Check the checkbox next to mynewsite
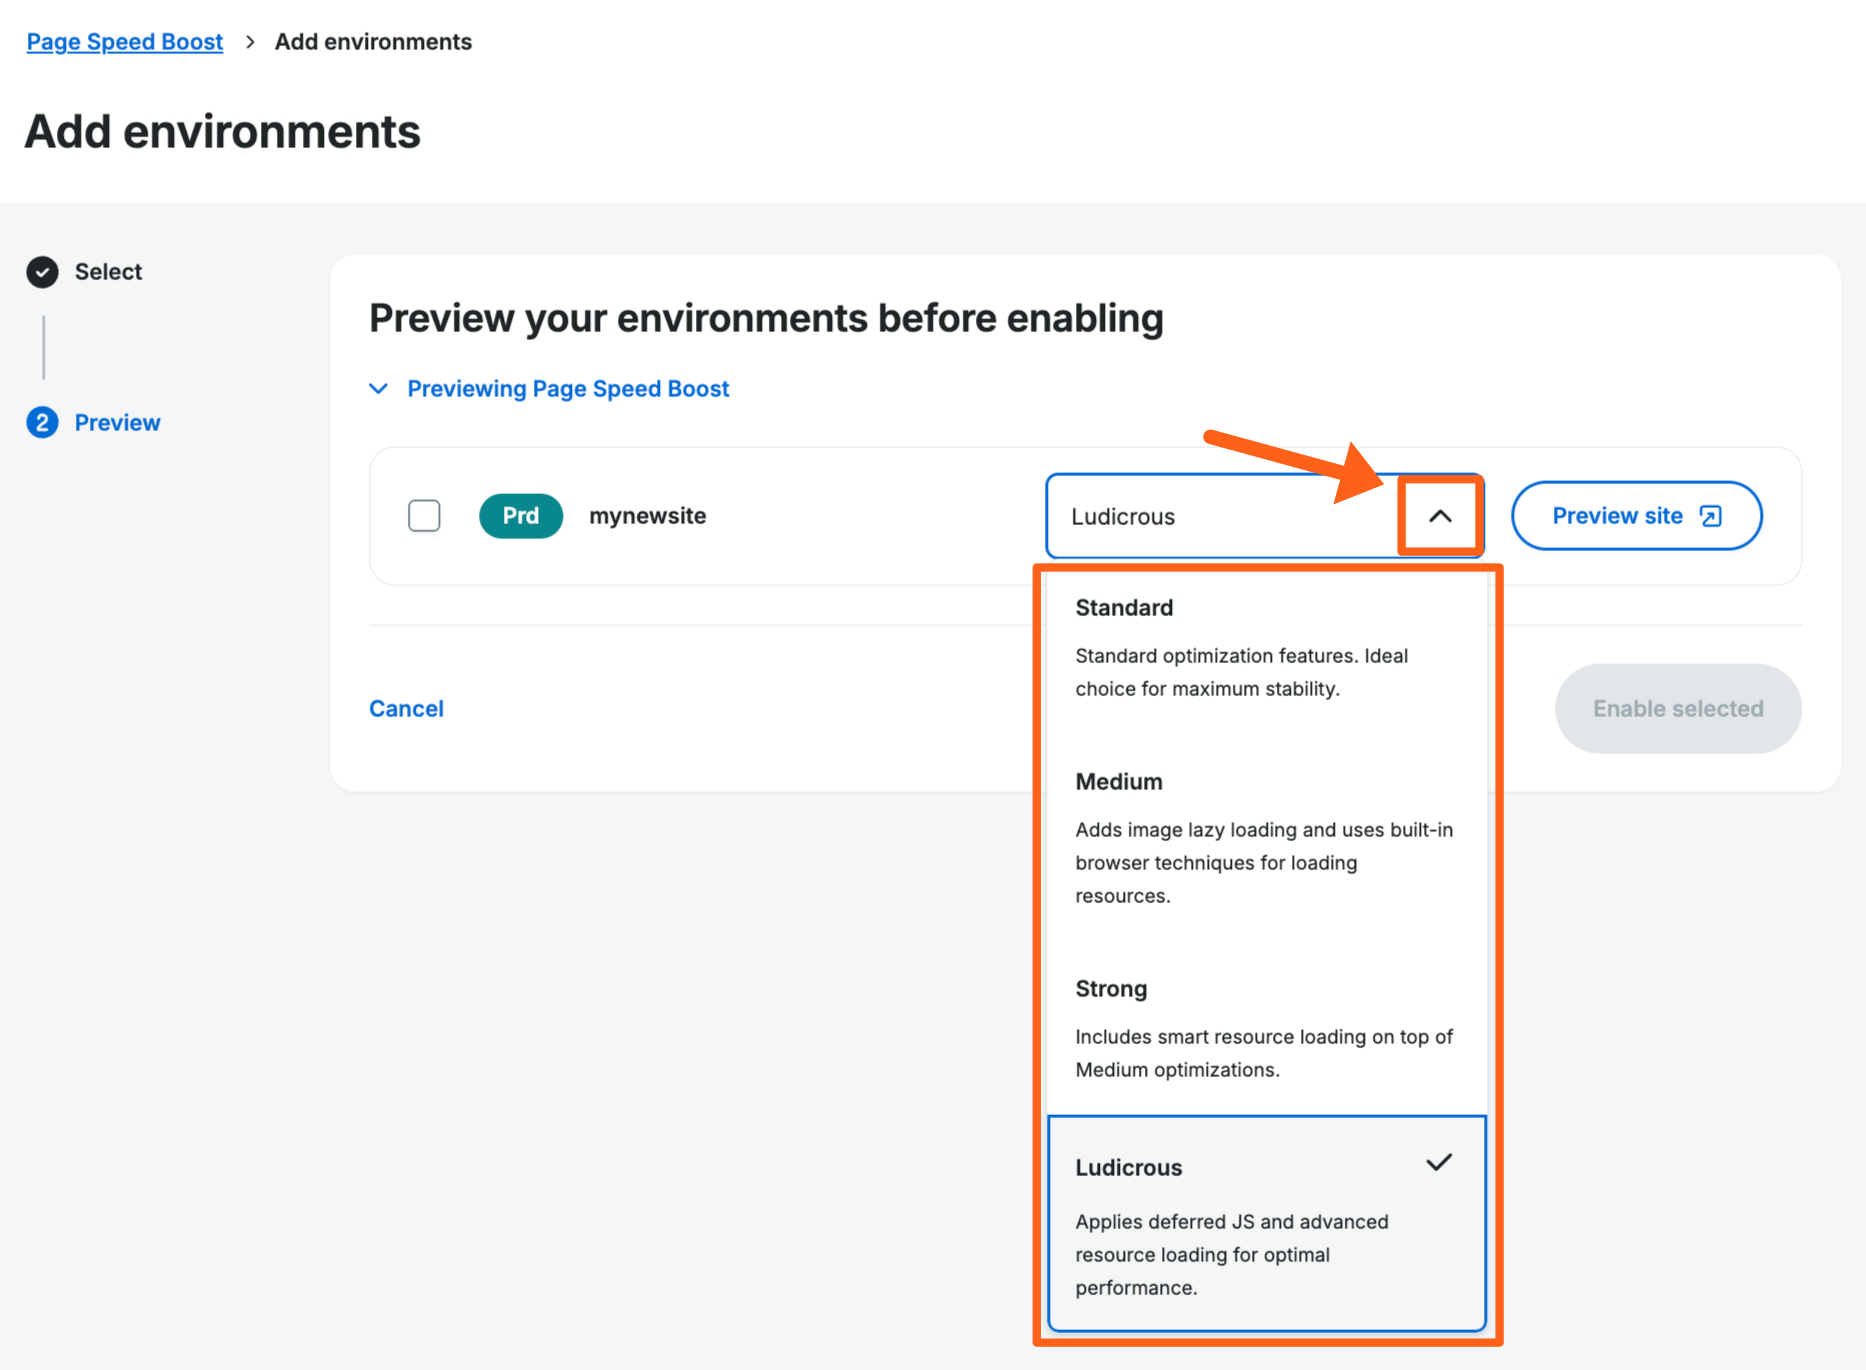Image resolution: width=1866 pixels, height=1370 pixels. pyautogui.click(x=424, y=515)
